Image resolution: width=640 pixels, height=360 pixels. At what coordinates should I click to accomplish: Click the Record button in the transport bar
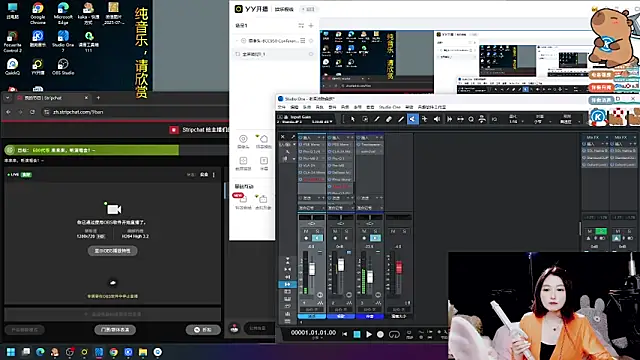[380, 334]
